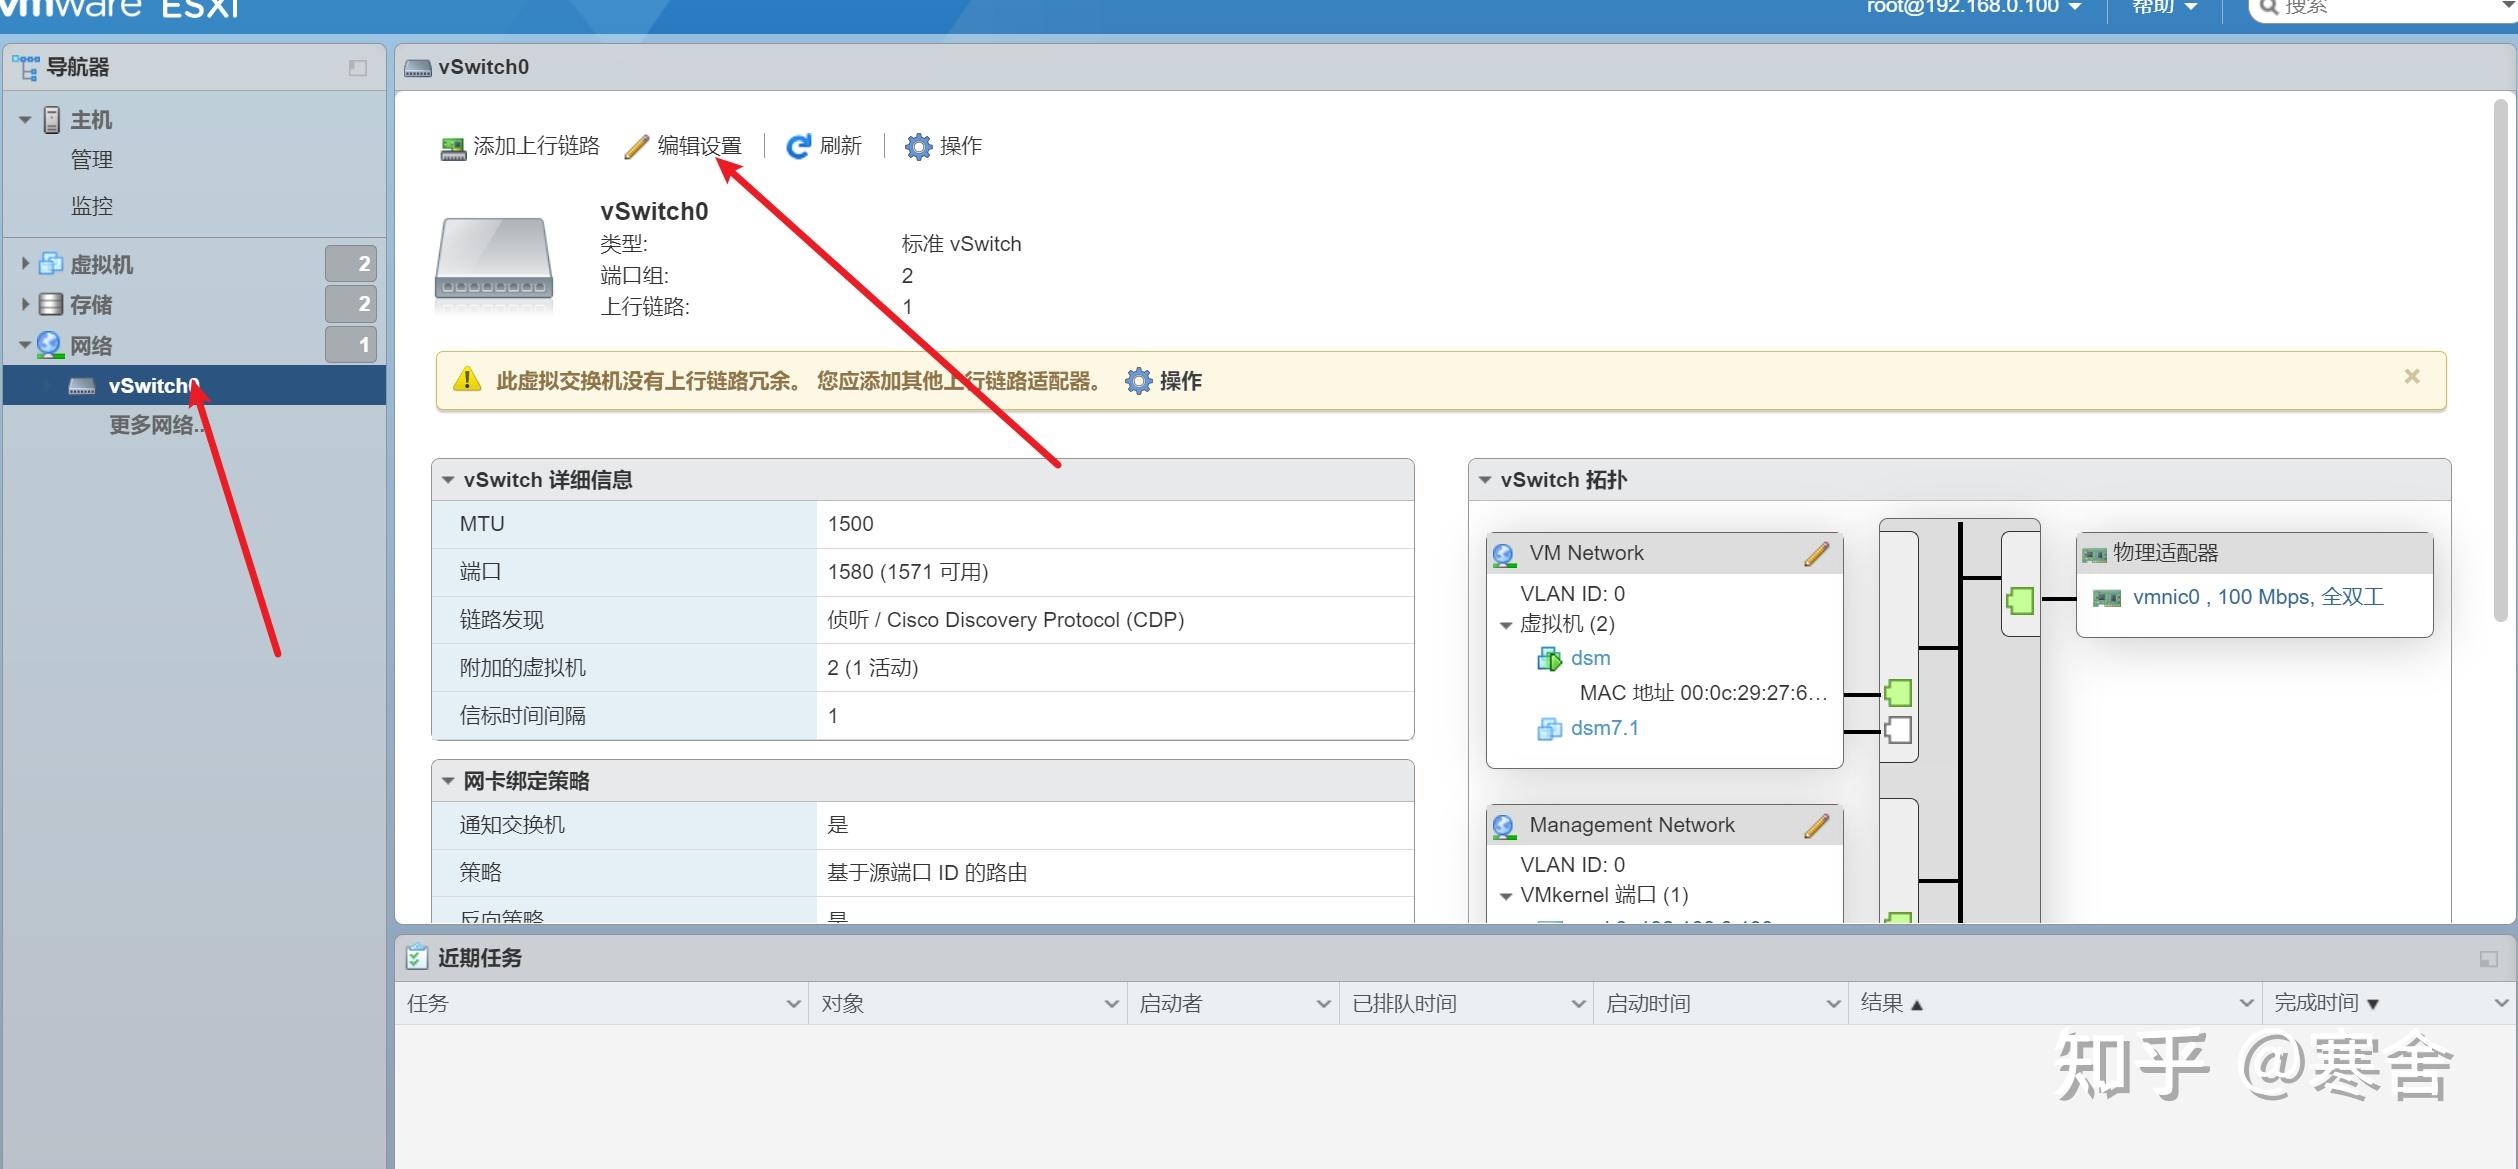
Task: Collapse the Networking (网络) tree node
Action: pyautogui.click(x=25, y=345)
